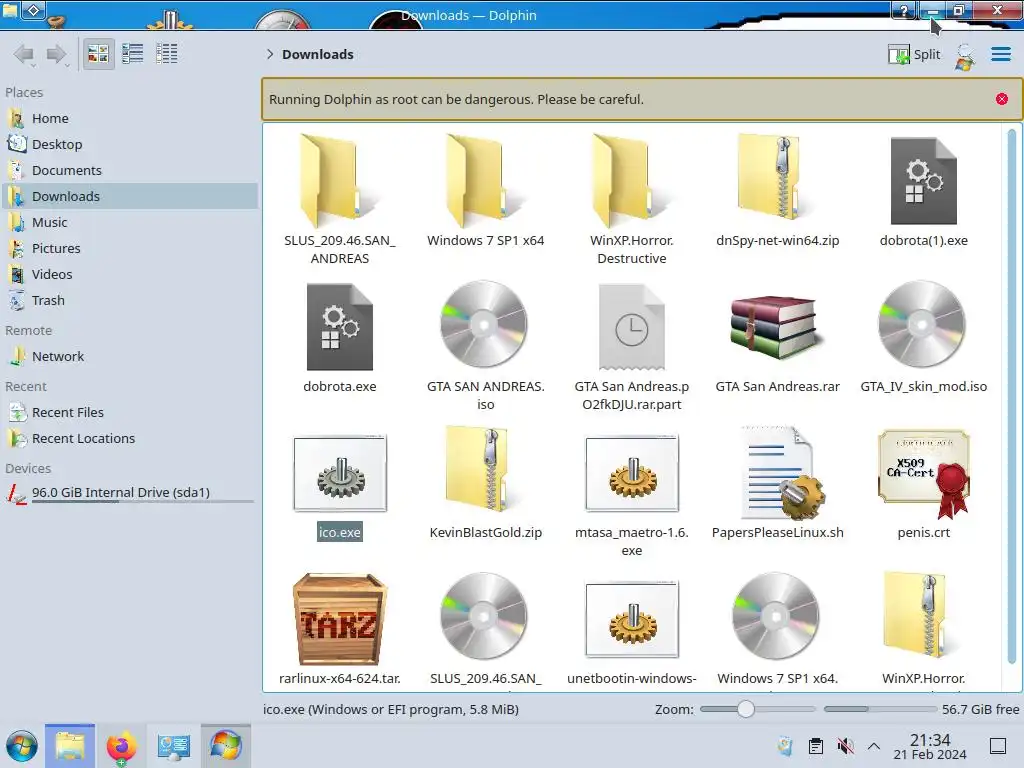Screen dimensions: 1024x768
Task: Select dobrota(1).exe file
Action: [x=923, y=191]
